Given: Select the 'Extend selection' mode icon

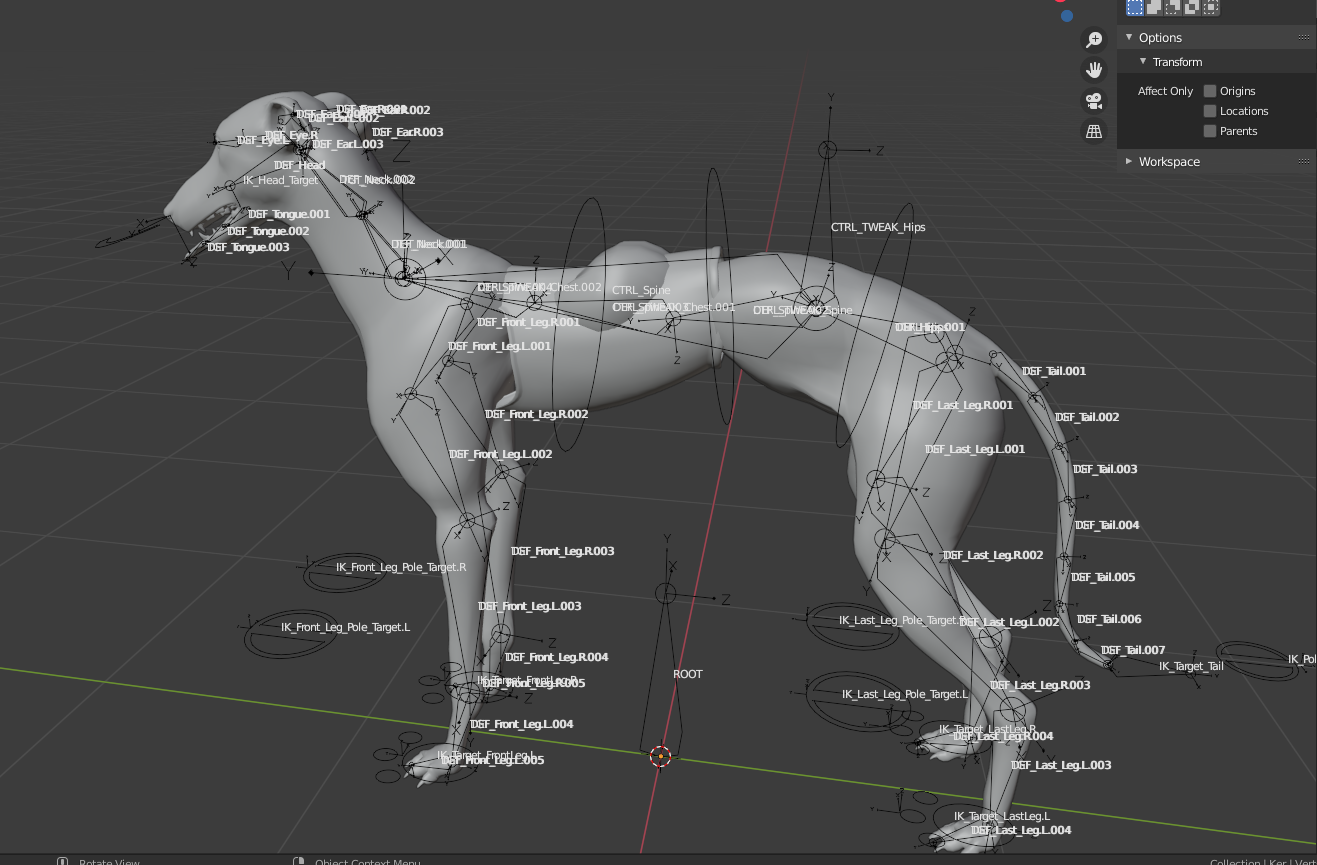Looking at the screenshot, I should (x=1154, y=7).
